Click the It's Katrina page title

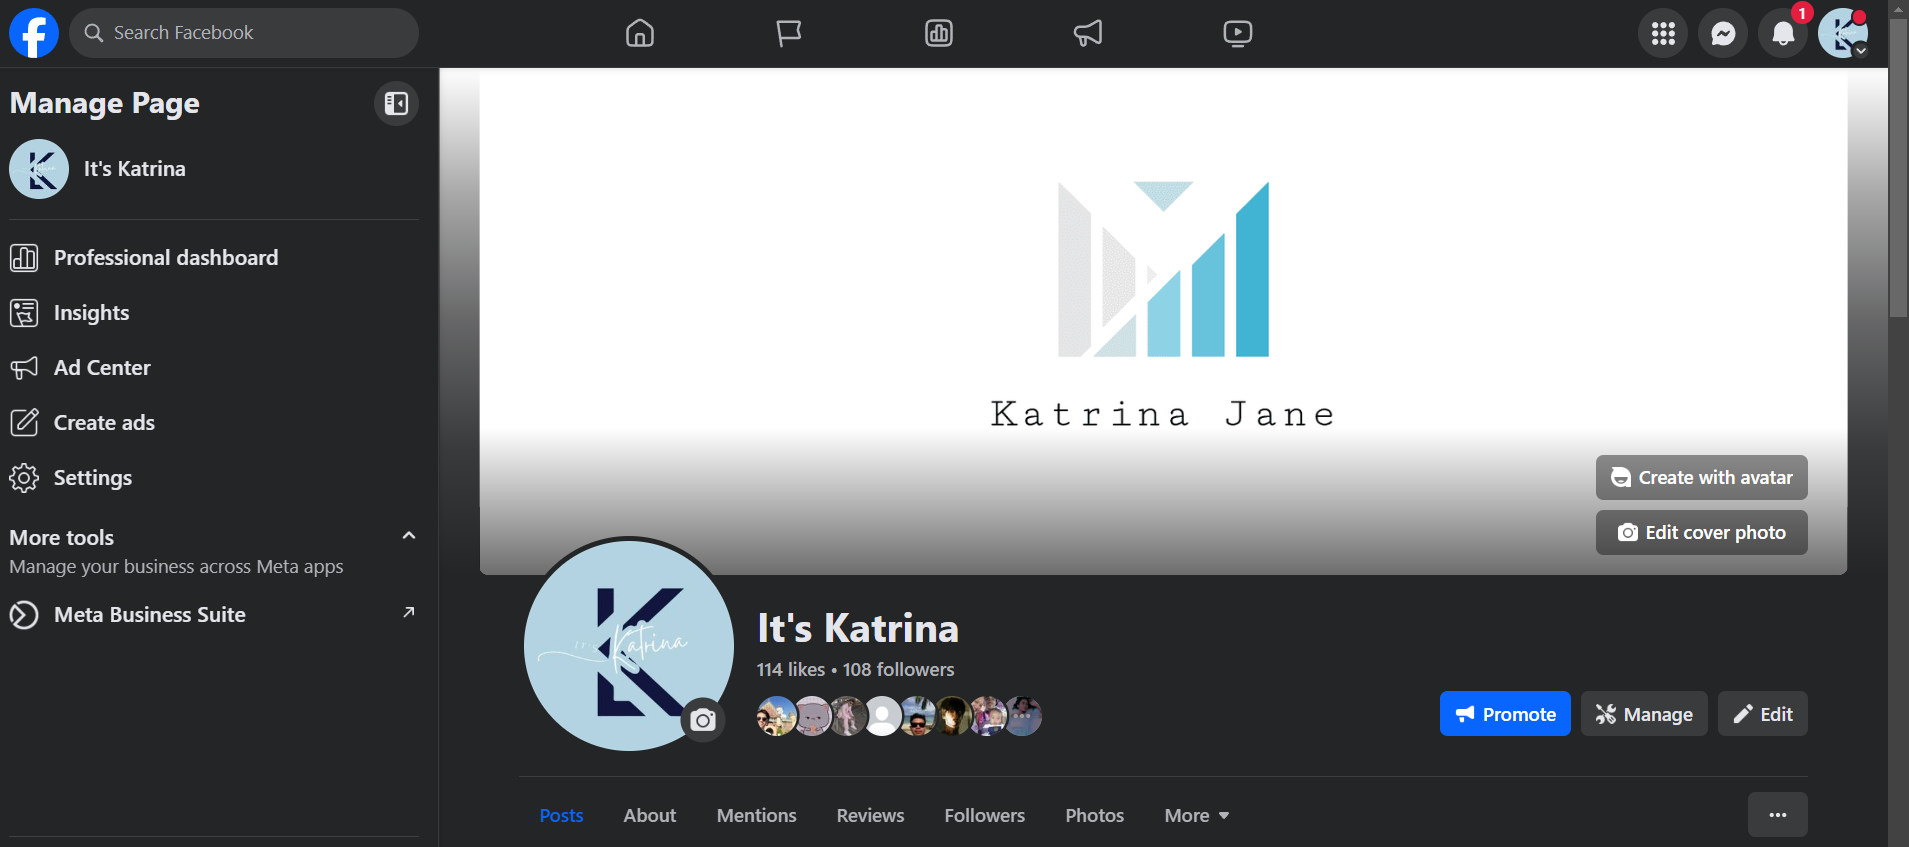(x=858, y=629)
